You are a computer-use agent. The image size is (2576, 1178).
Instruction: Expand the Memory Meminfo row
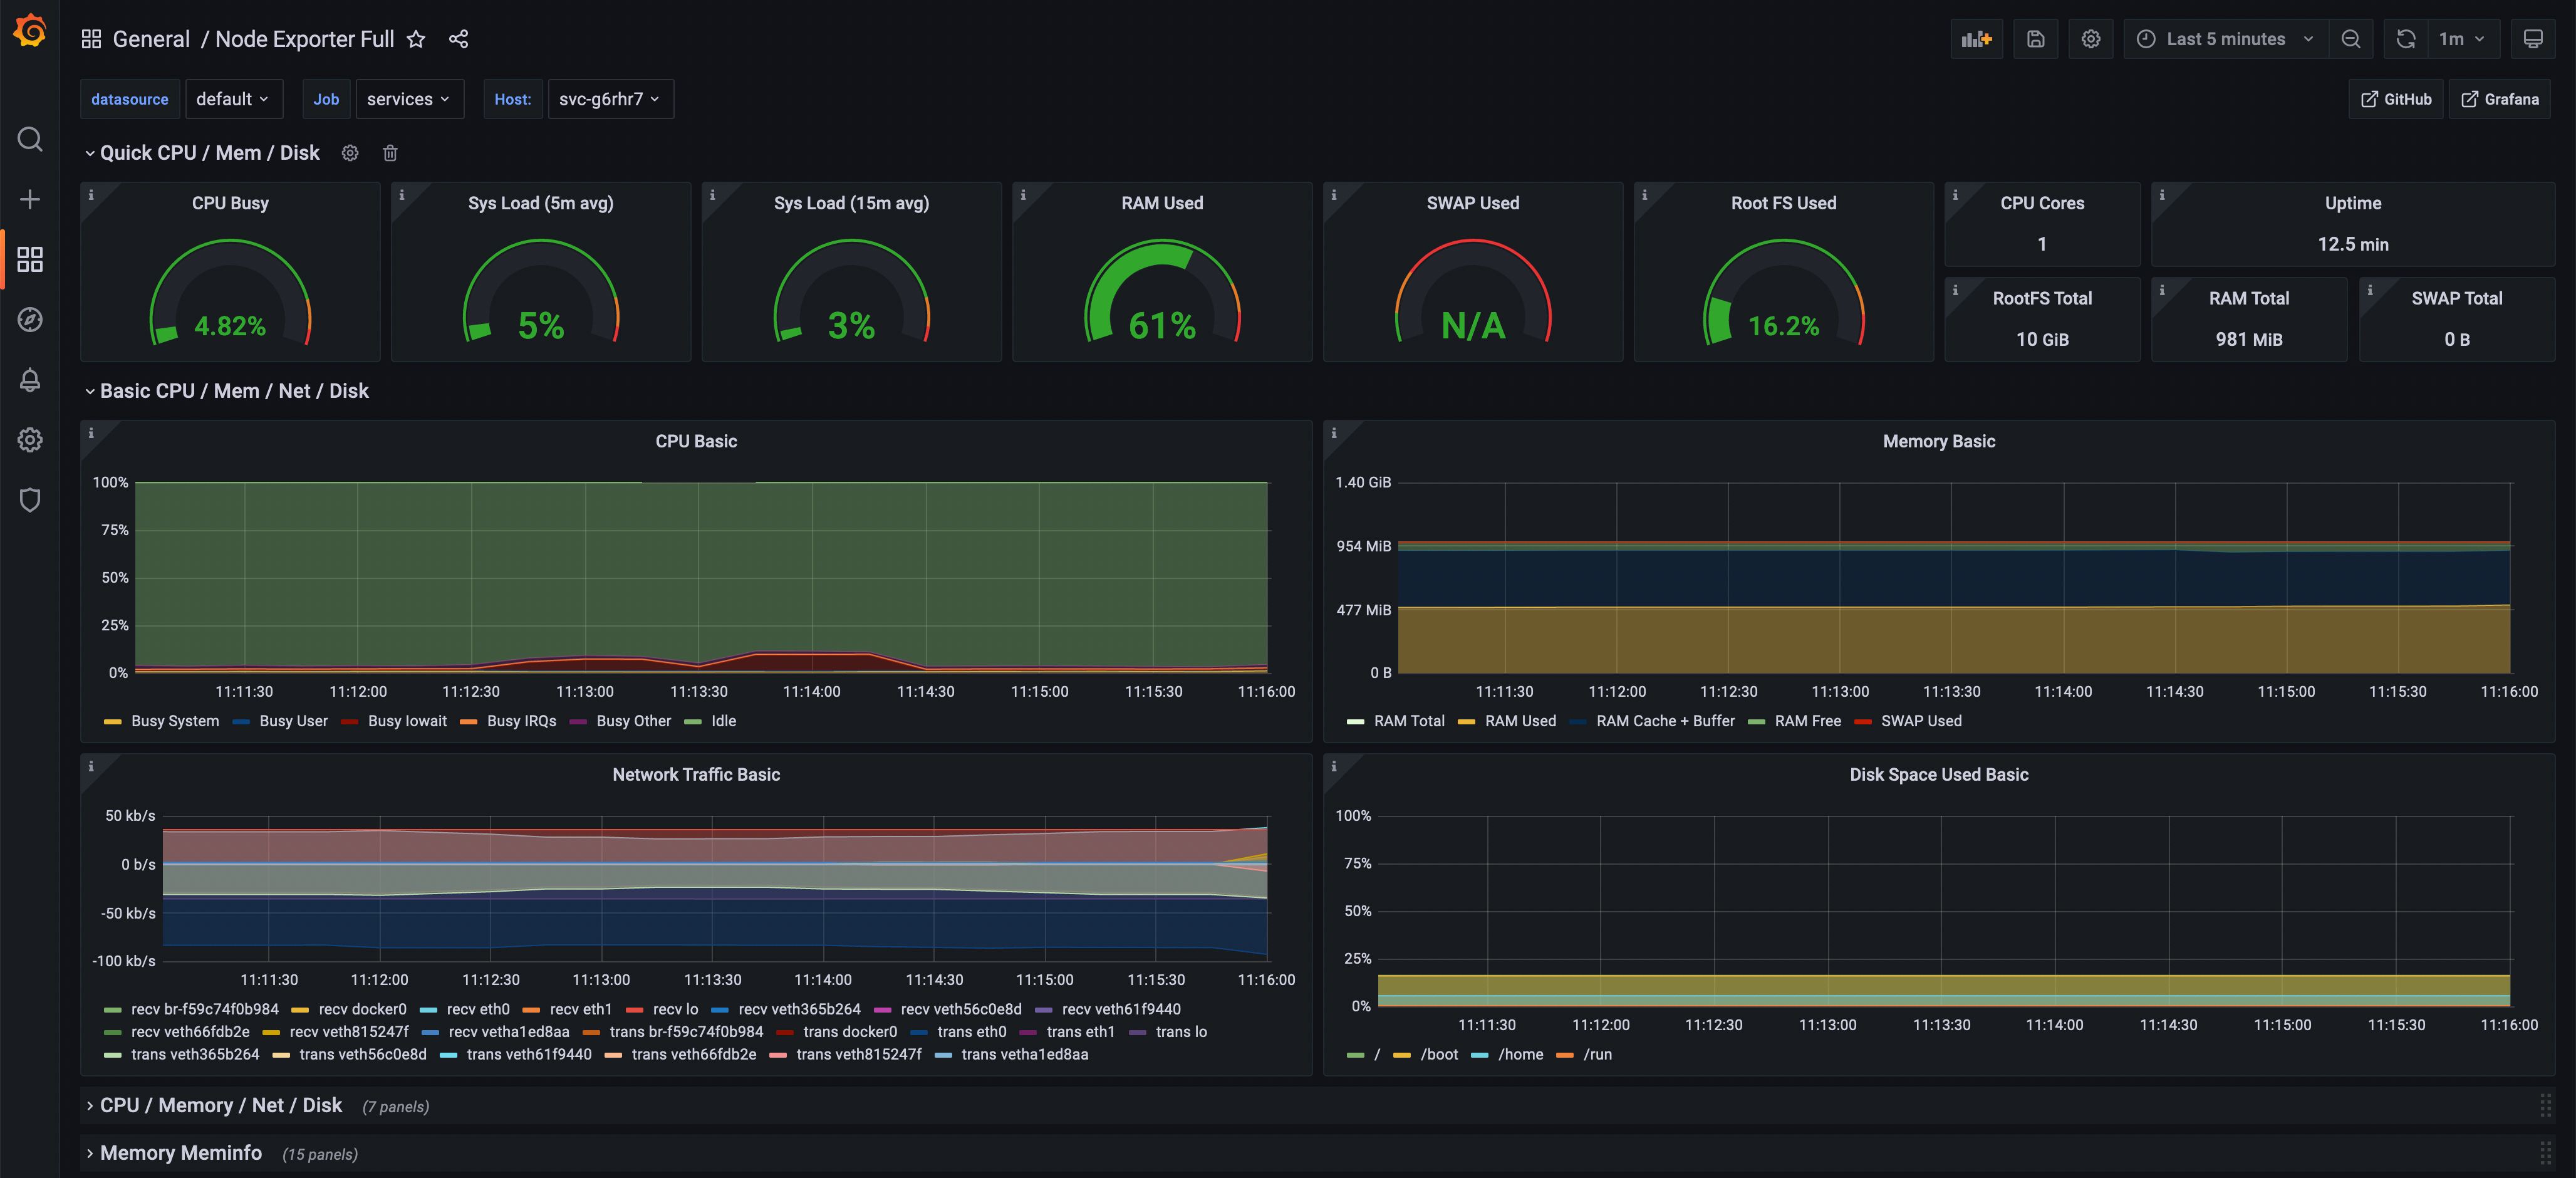tap(180, 1153)
